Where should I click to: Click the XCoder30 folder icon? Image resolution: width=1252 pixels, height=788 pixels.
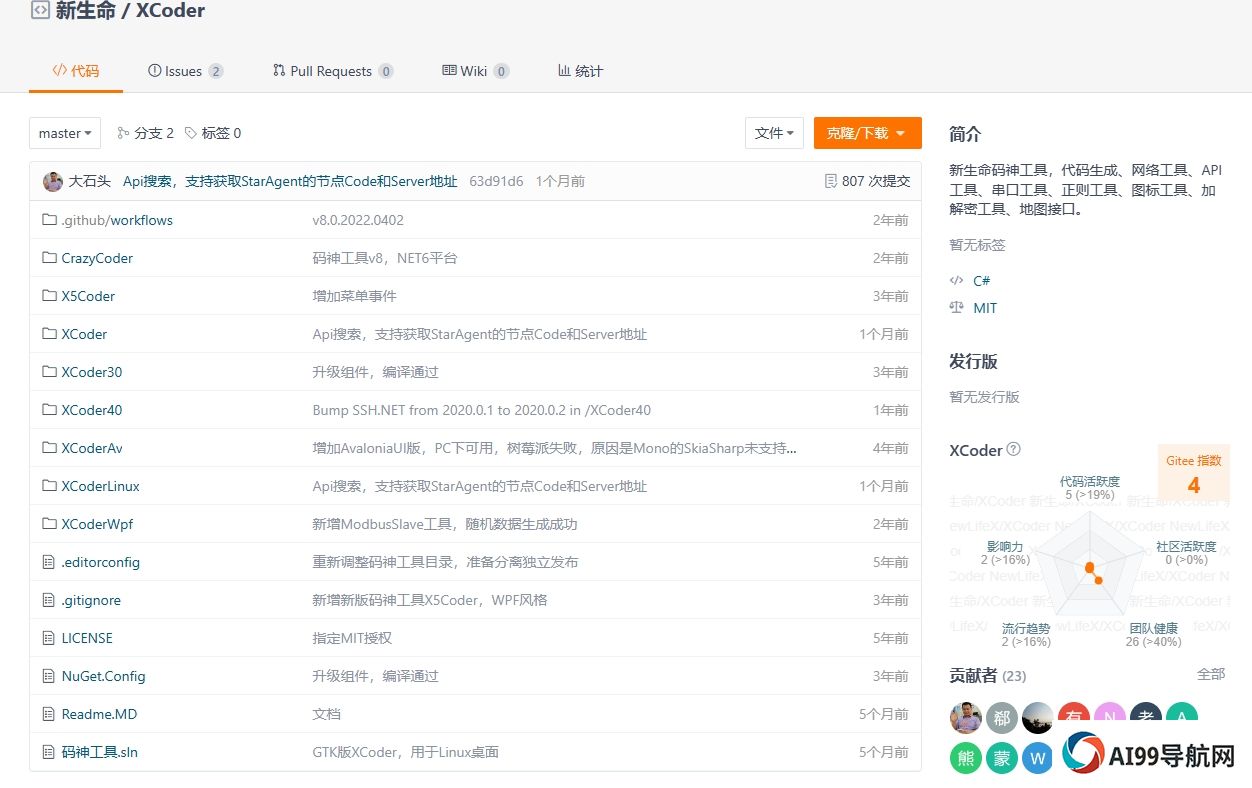click(49, 372)
